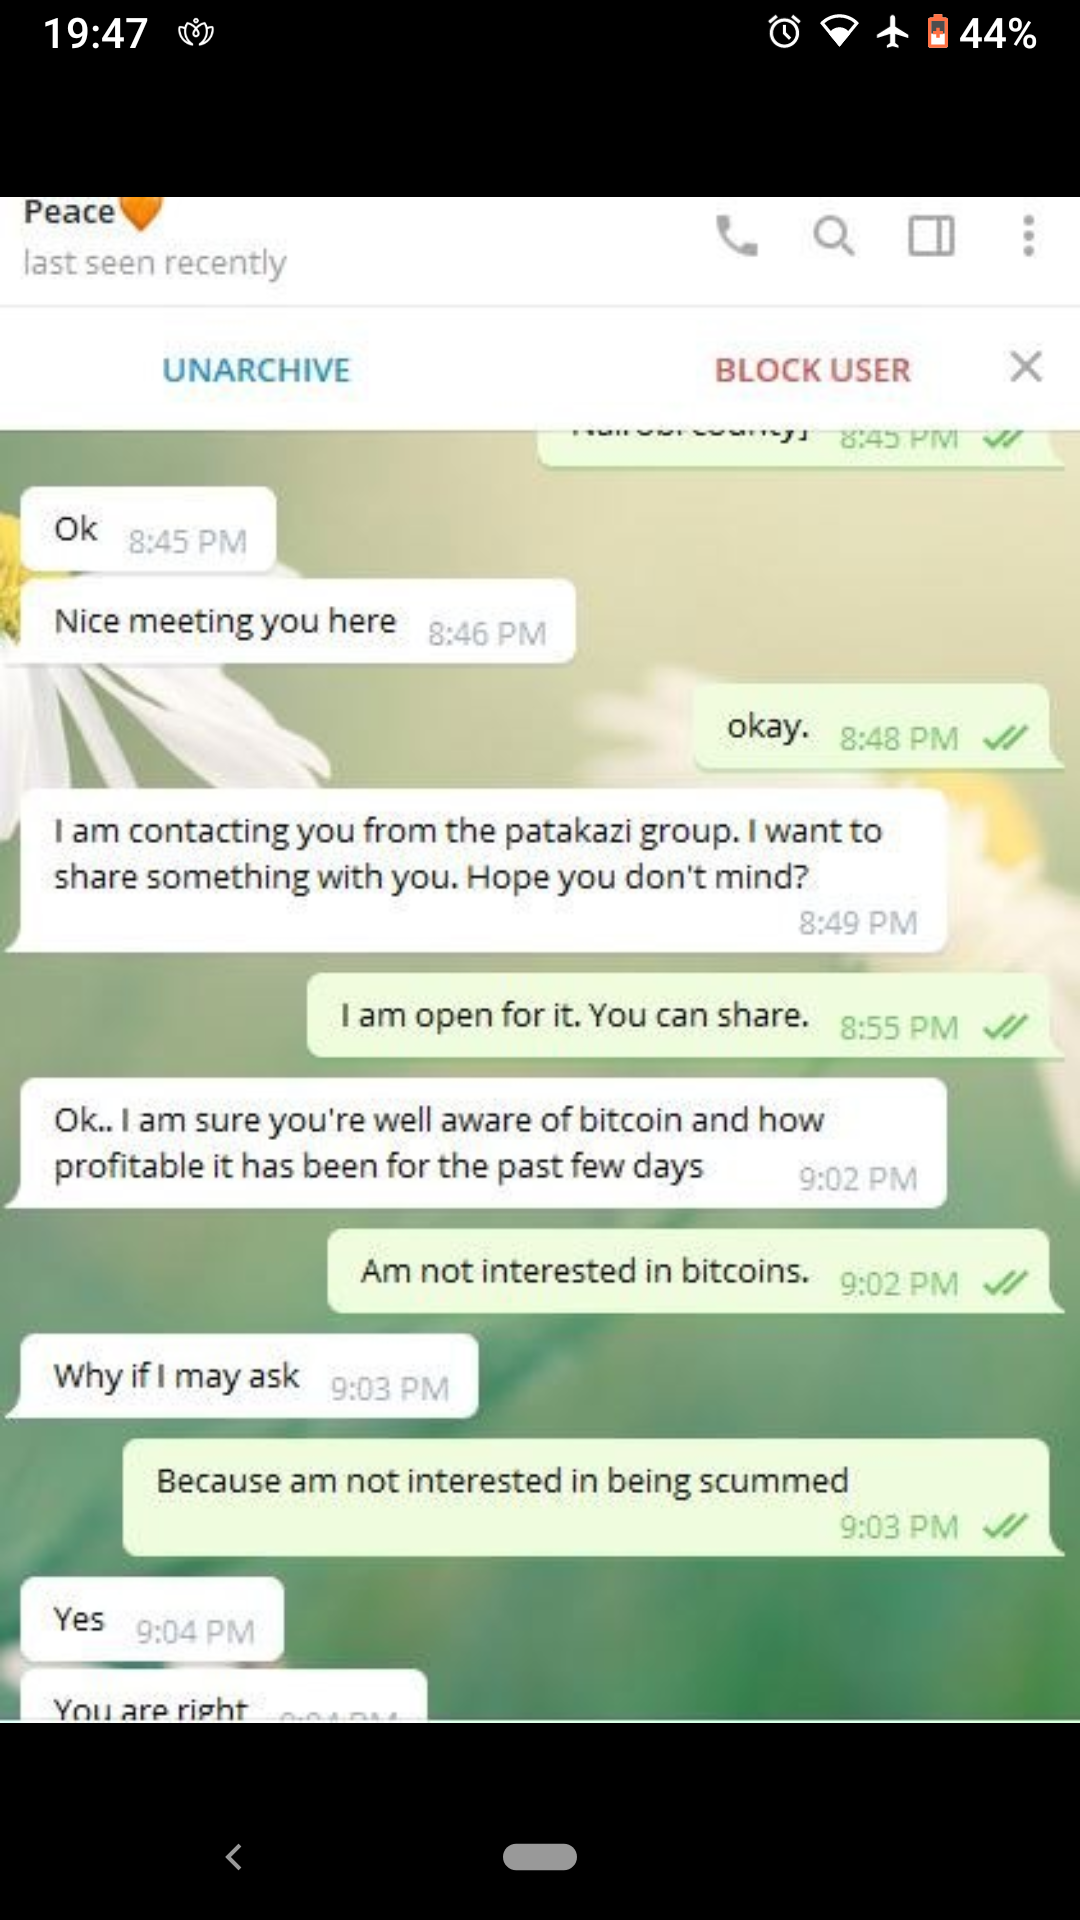
Task: Tap the battery icon in status bar
Action: click(937, 33)
